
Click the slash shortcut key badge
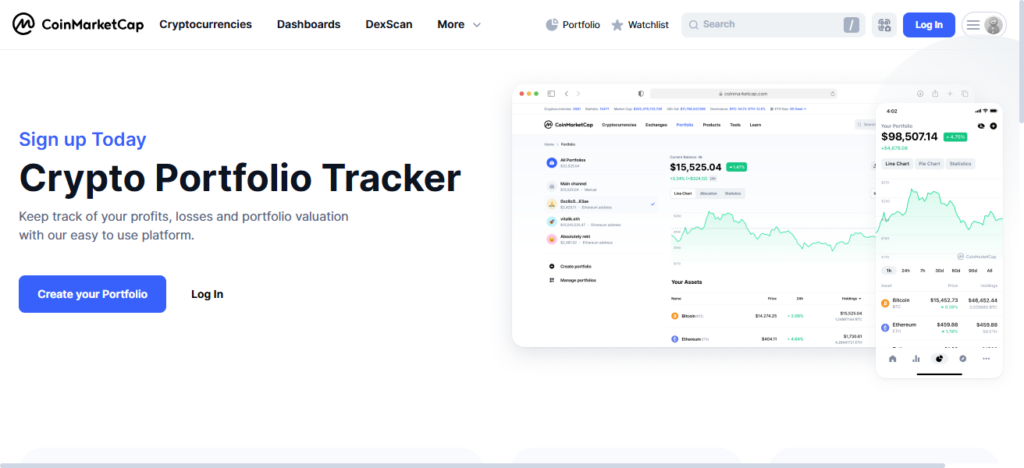tap(851, 25)
